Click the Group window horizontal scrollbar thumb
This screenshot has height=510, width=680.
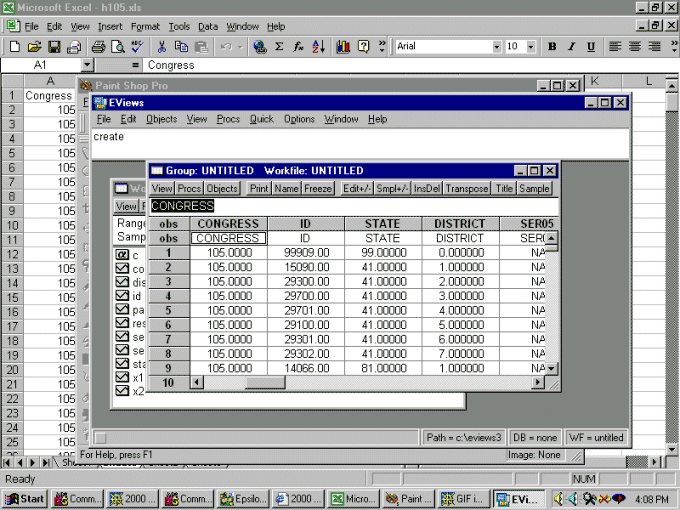pyautogui.click(x=264, y=382)
